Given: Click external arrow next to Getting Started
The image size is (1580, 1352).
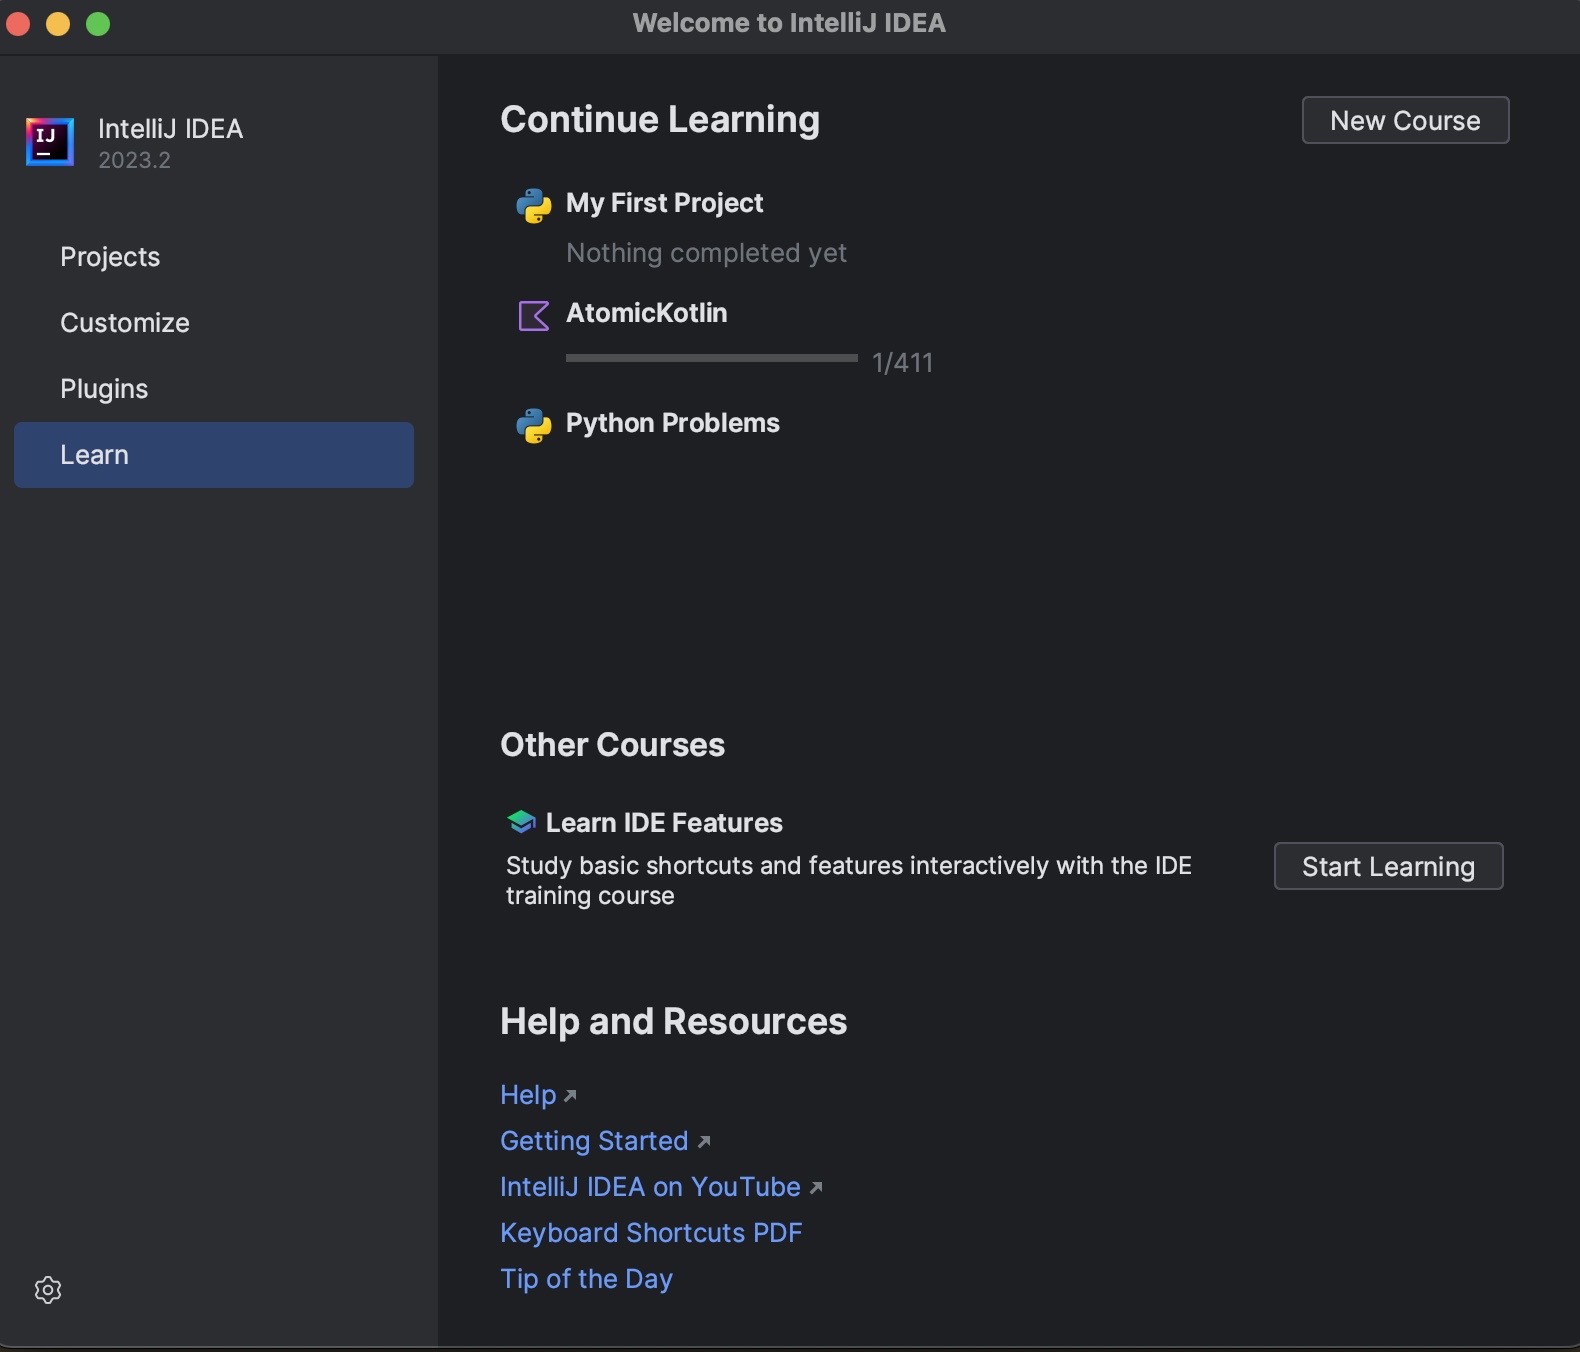Looking at the screenshot, I should click(x=704, y=1142).
